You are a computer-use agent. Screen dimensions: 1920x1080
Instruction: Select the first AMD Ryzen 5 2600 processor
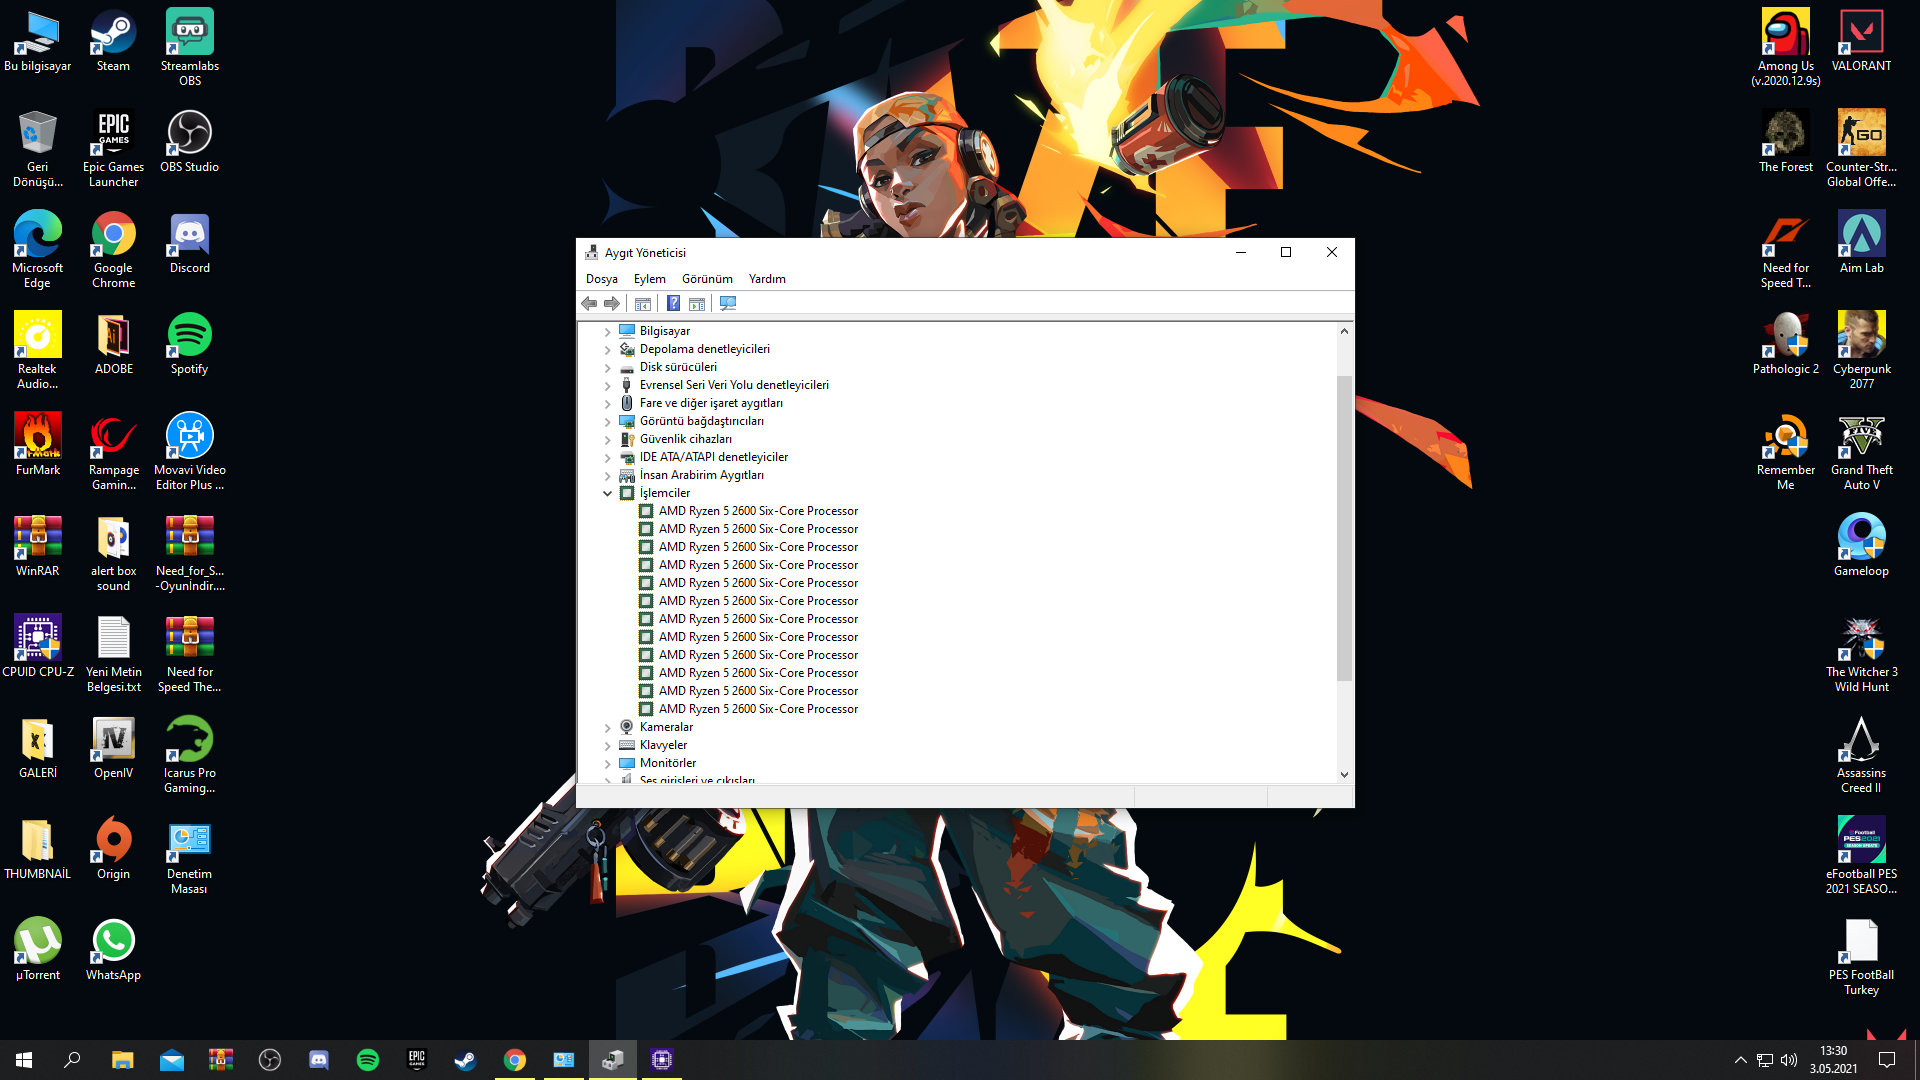(757, 511)
